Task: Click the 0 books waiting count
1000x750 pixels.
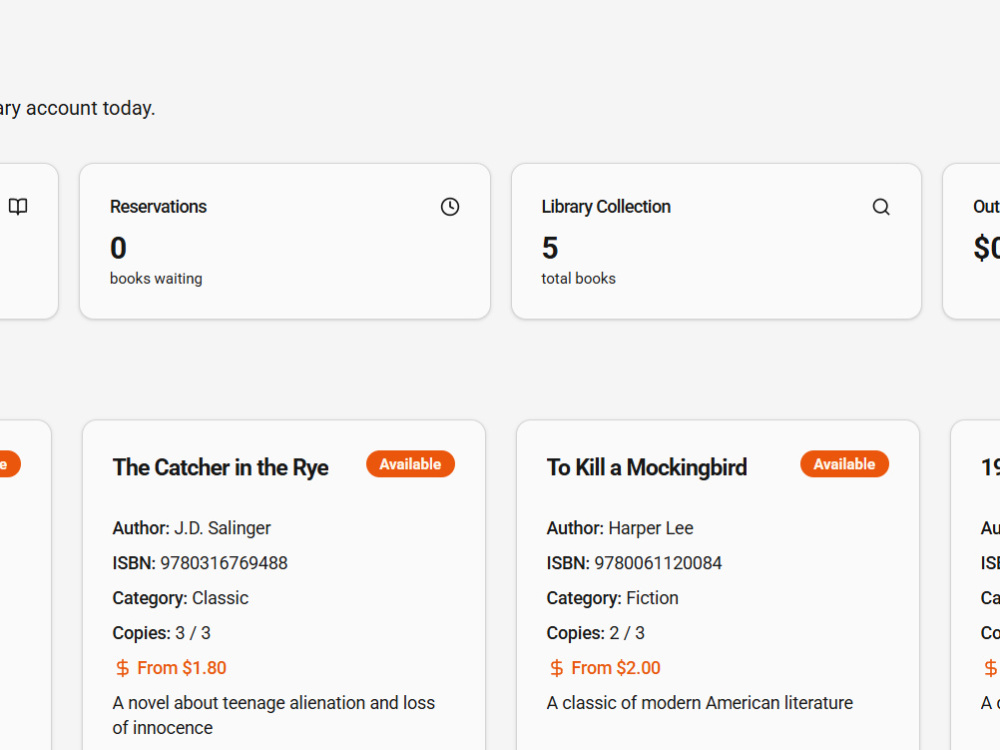Action: pyautogui.click(x=118, y=247)
